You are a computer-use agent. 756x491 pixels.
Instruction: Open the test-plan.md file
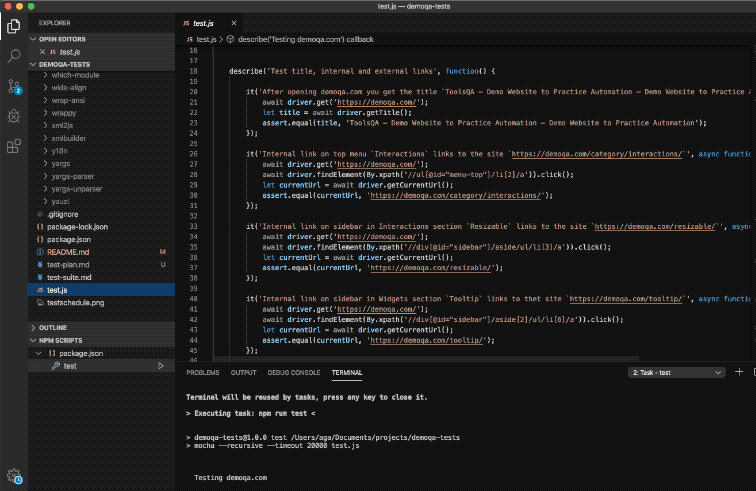click(101, 265)
